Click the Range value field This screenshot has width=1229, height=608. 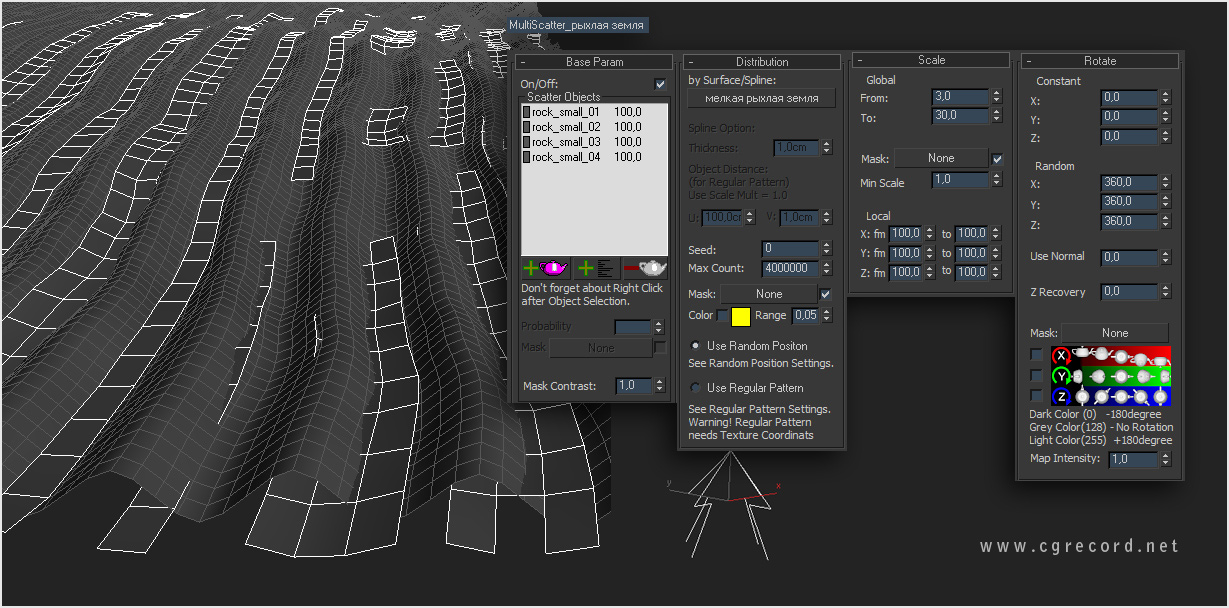click(806, 316)
